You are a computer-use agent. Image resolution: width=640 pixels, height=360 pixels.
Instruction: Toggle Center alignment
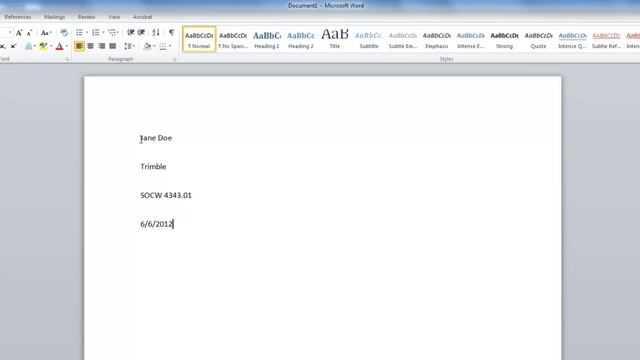[x=90, y=46]
